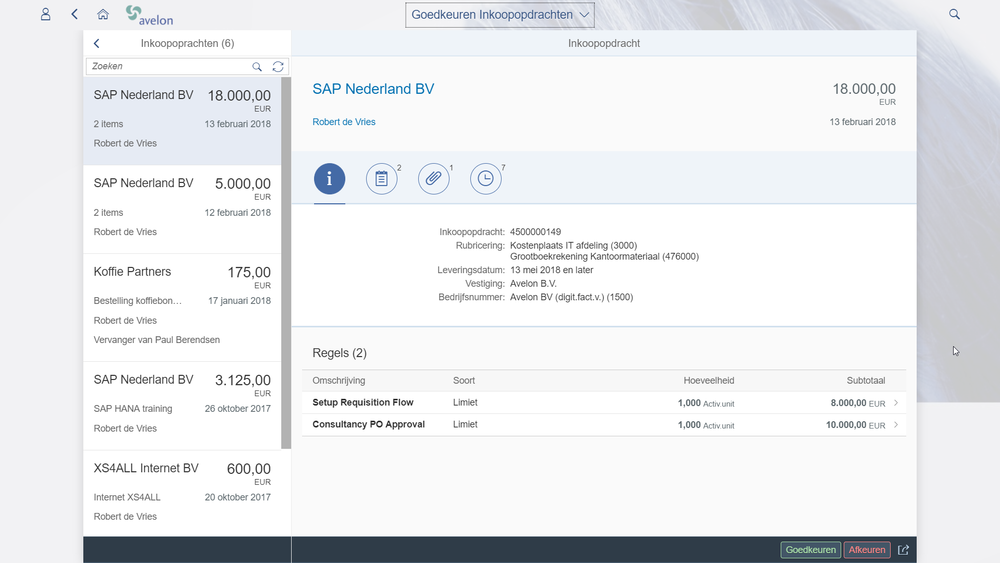Image resolution: width=1000 pixels, height=563 pixels.
Task: Click the search icon in the Zoeken field
Action: [x=257, y=66]
